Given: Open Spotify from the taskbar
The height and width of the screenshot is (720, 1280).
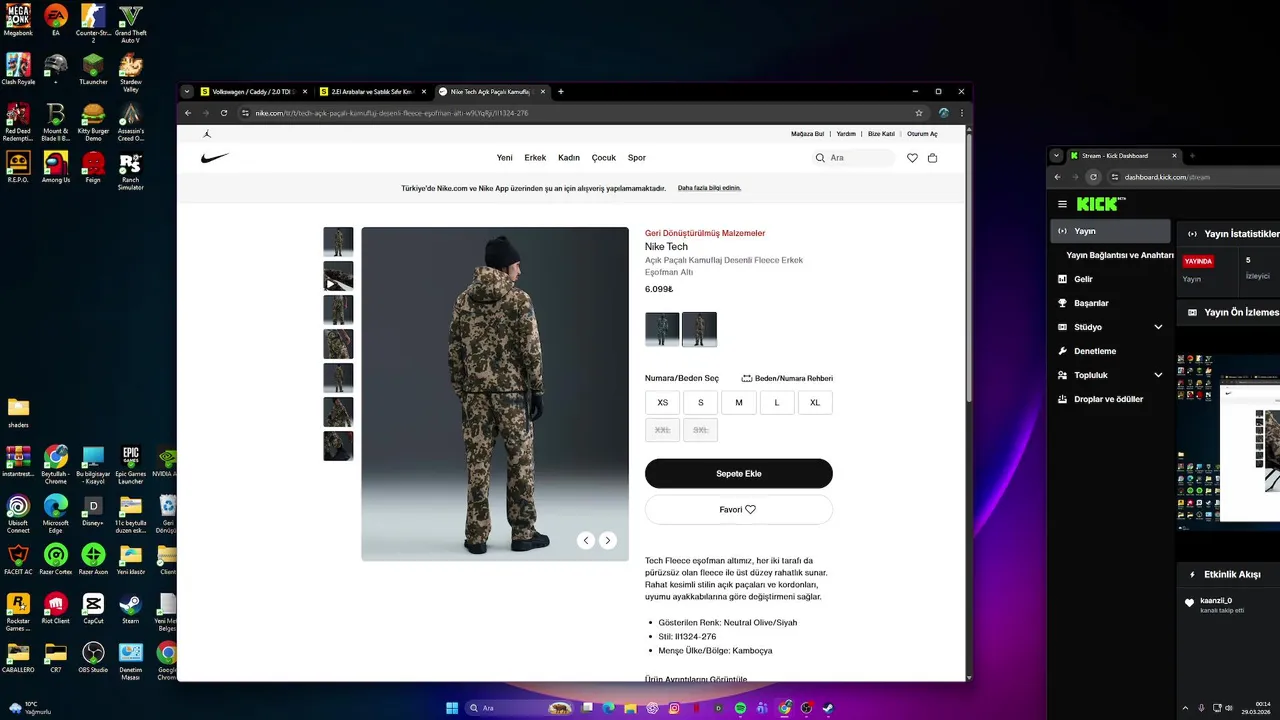Looking at the screenshot, I should tap(740, 708).
